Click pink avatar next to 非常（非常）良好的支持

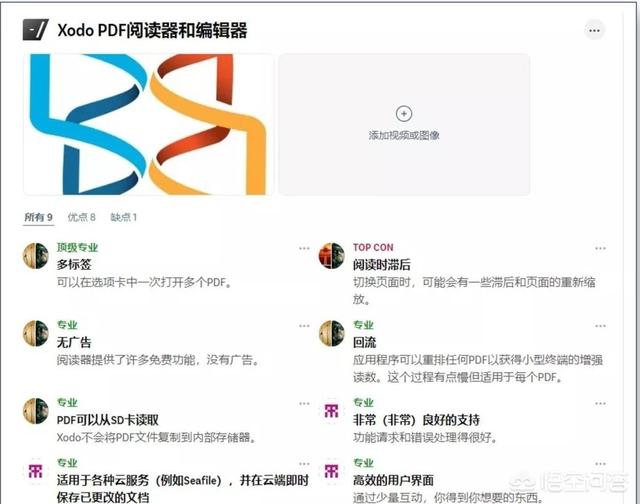(331, 411)
